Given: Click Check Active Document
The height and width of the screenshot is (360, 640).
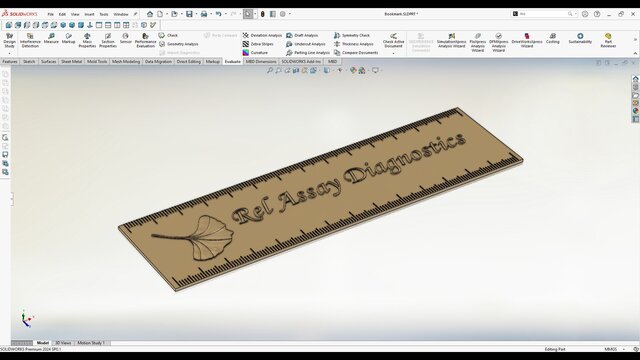Looking at the screenshot, I should point(393,40).
